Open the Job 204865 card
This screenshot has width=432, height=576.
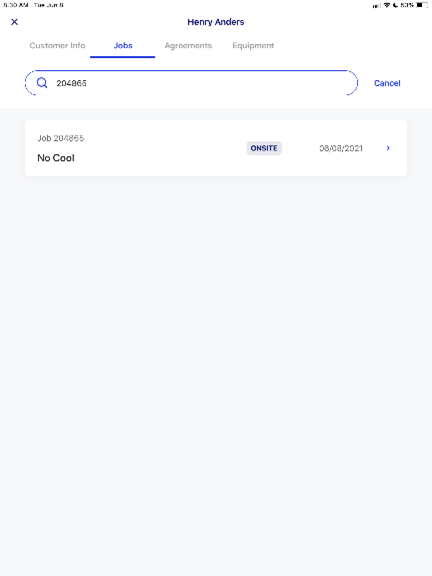pyautogui.click(x=216, y=148)
